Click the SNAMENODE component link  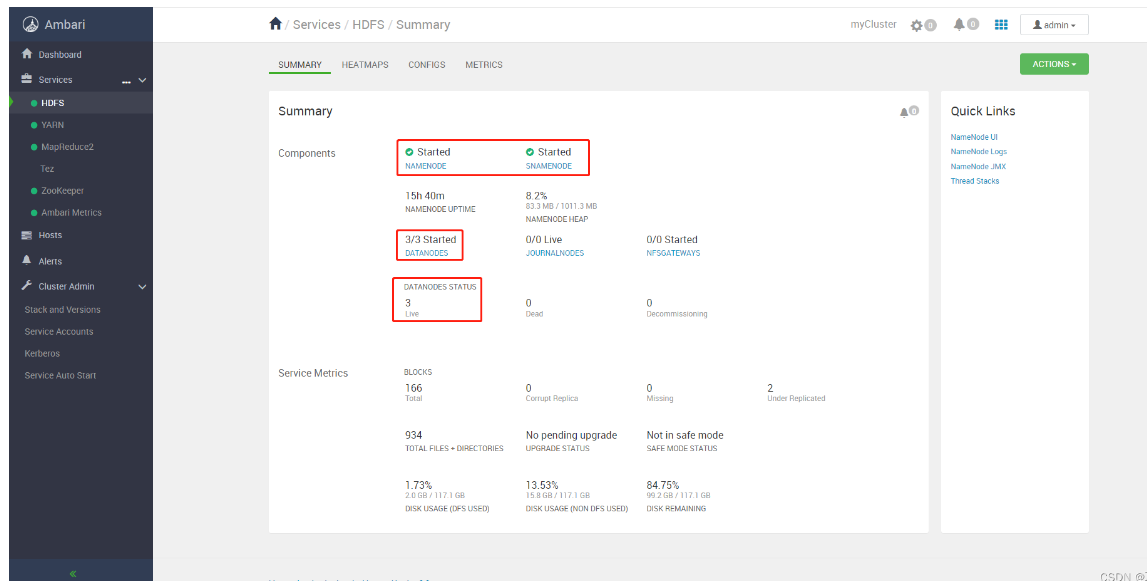[x=549, y=166]
